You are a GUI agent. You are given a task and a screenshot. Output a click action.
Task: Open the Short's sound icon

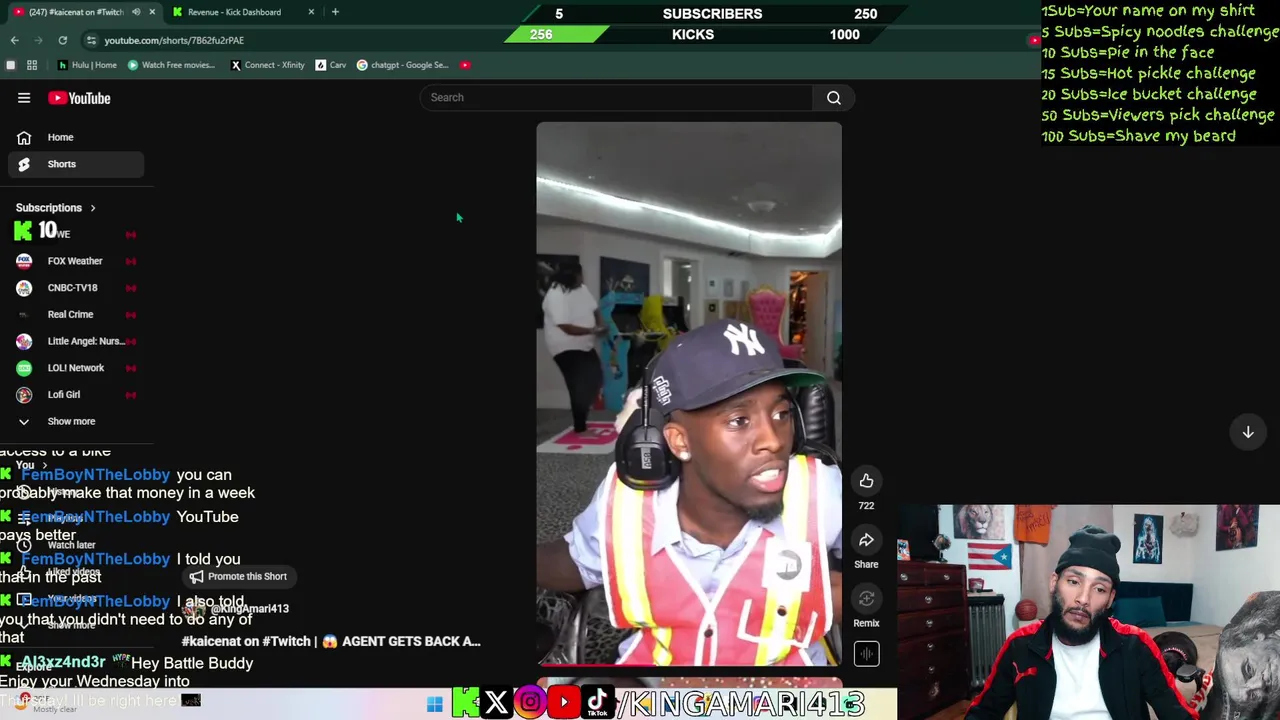tap(866, 654)
